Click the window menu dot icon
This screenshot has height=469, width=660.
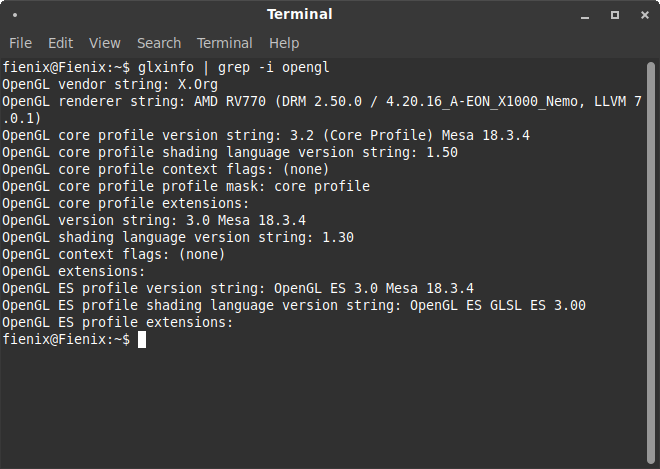point(16,15)
